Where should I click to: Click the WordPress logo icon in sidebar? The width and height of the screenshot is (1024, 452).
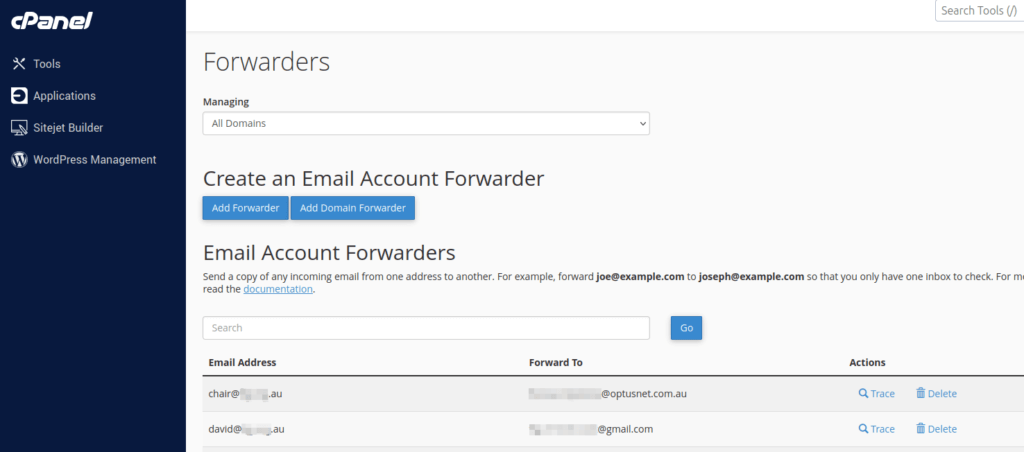coord(18,160)
